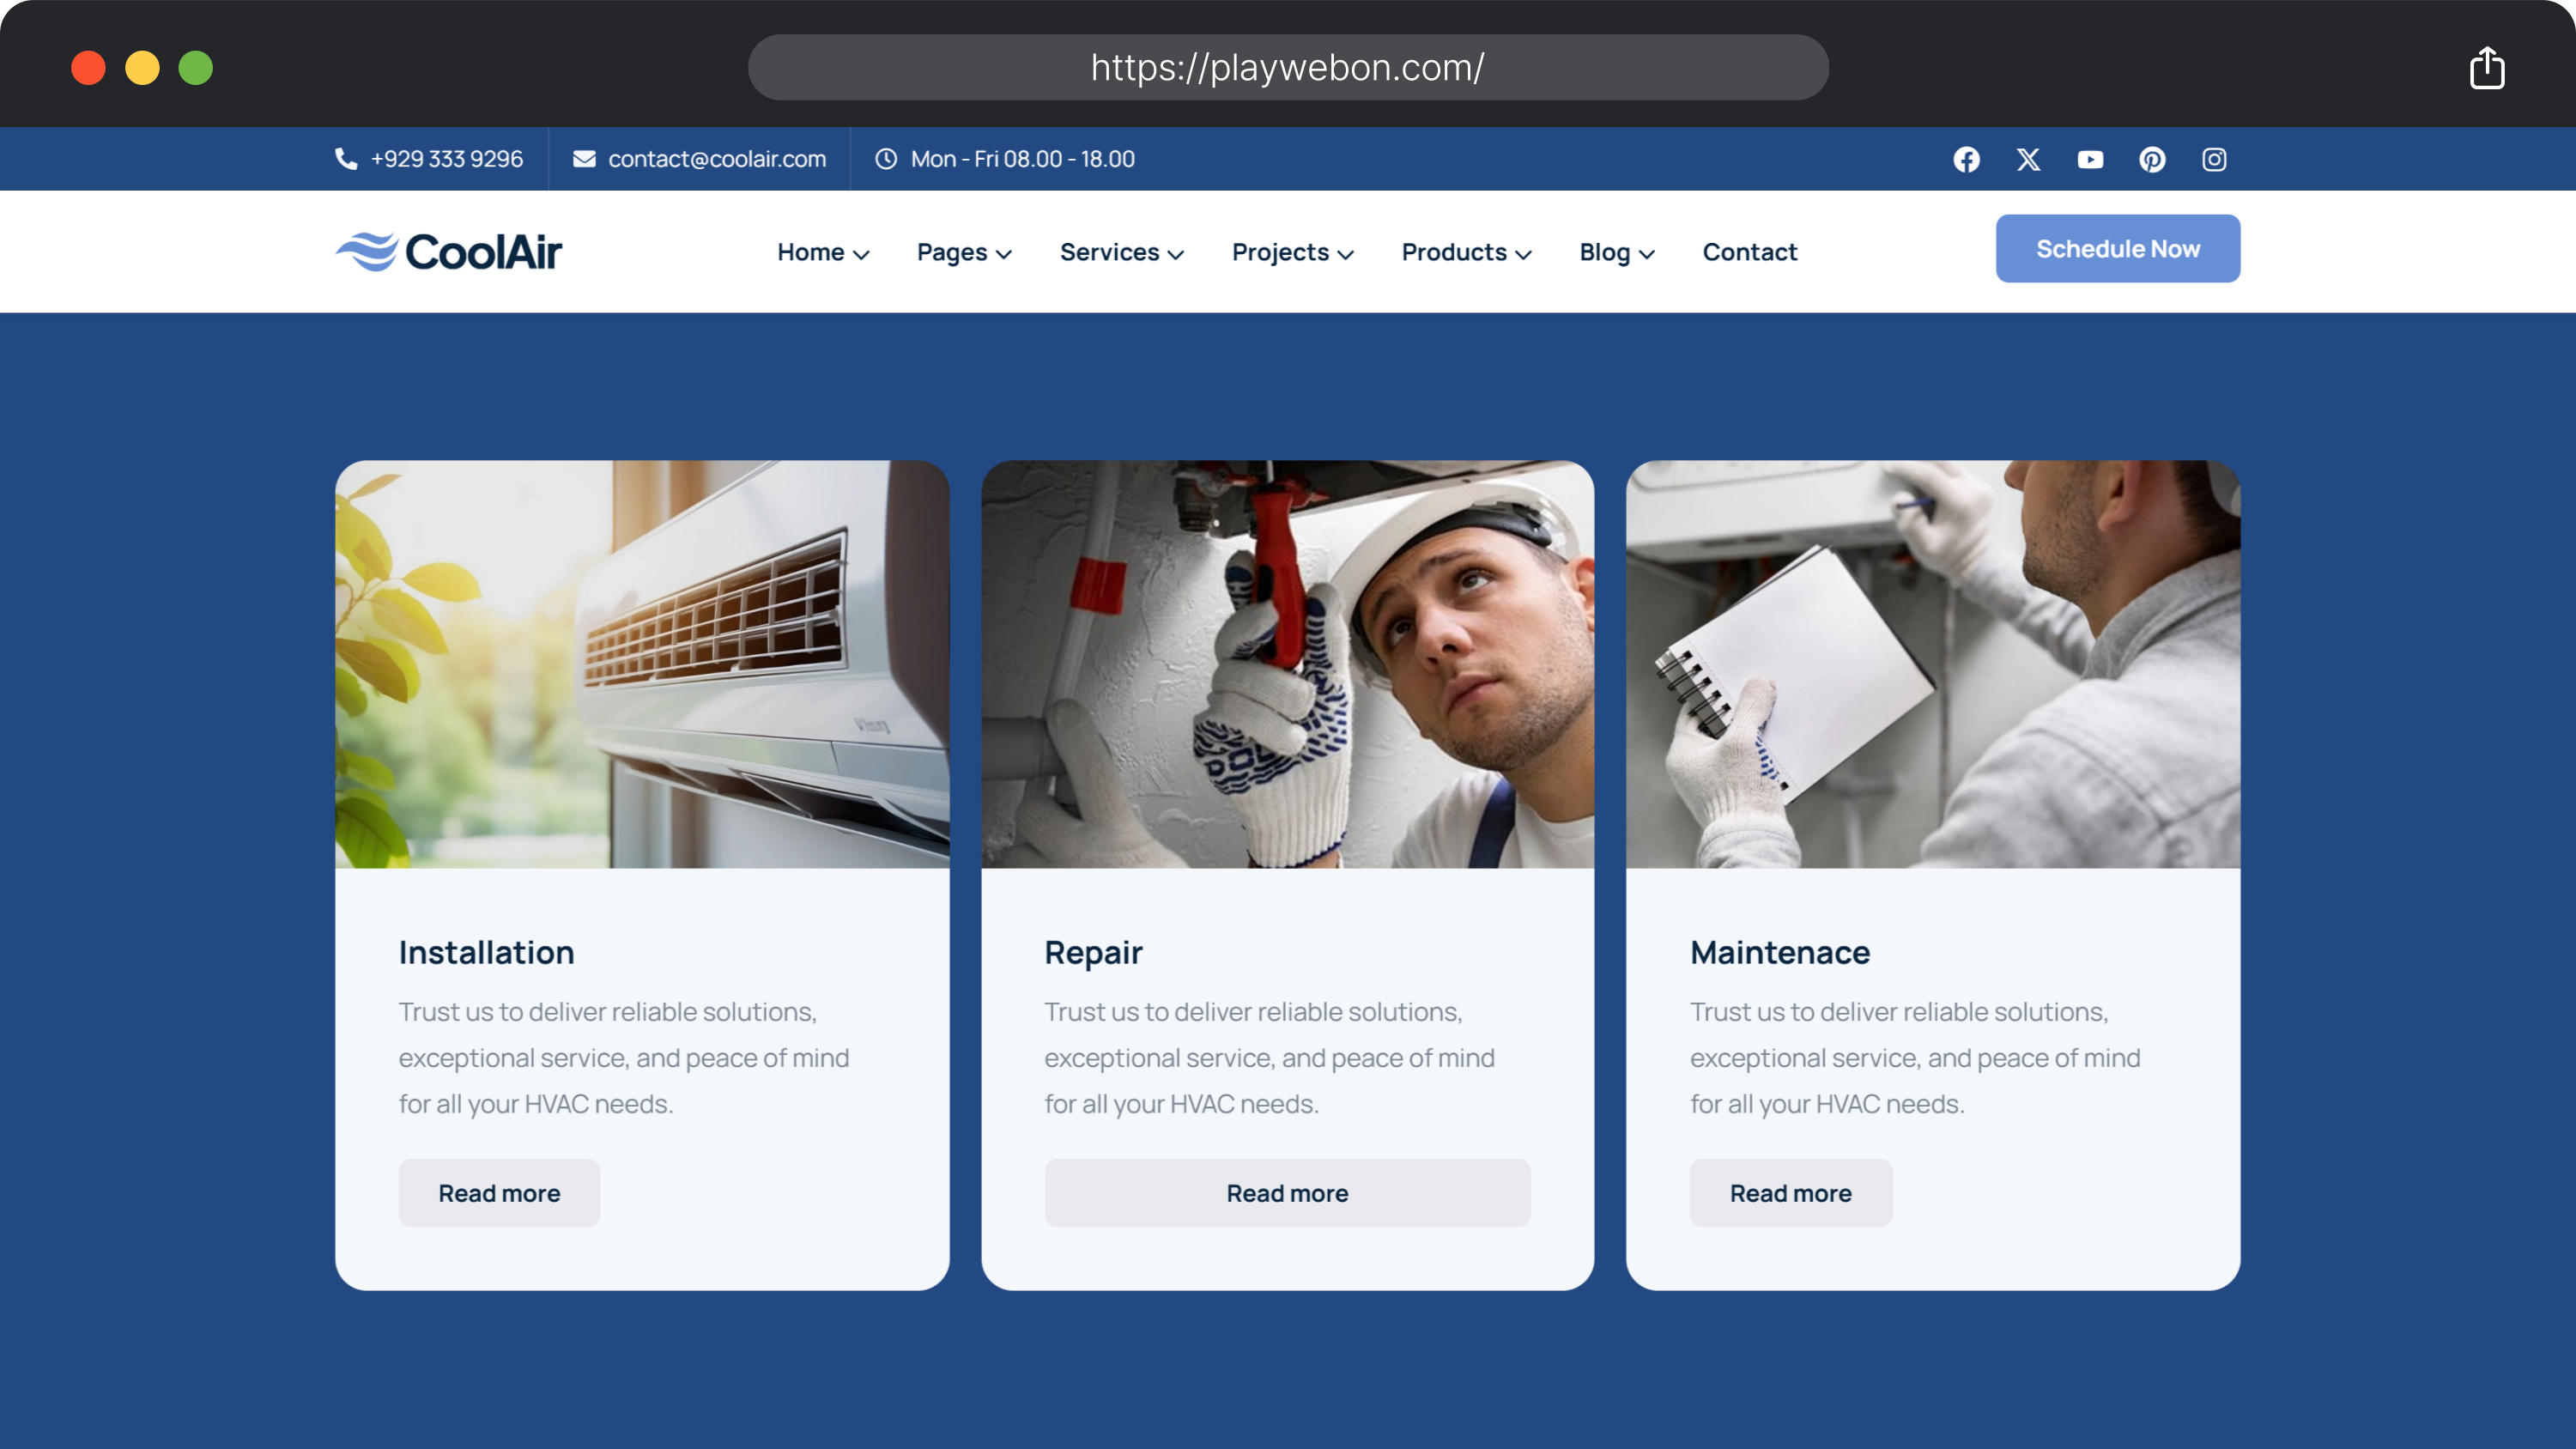Image resolution: width=2576 pixels, height=1449 pixels.
Task: Expand the Pages chevron dropdown
Action: pos(1004,254)
